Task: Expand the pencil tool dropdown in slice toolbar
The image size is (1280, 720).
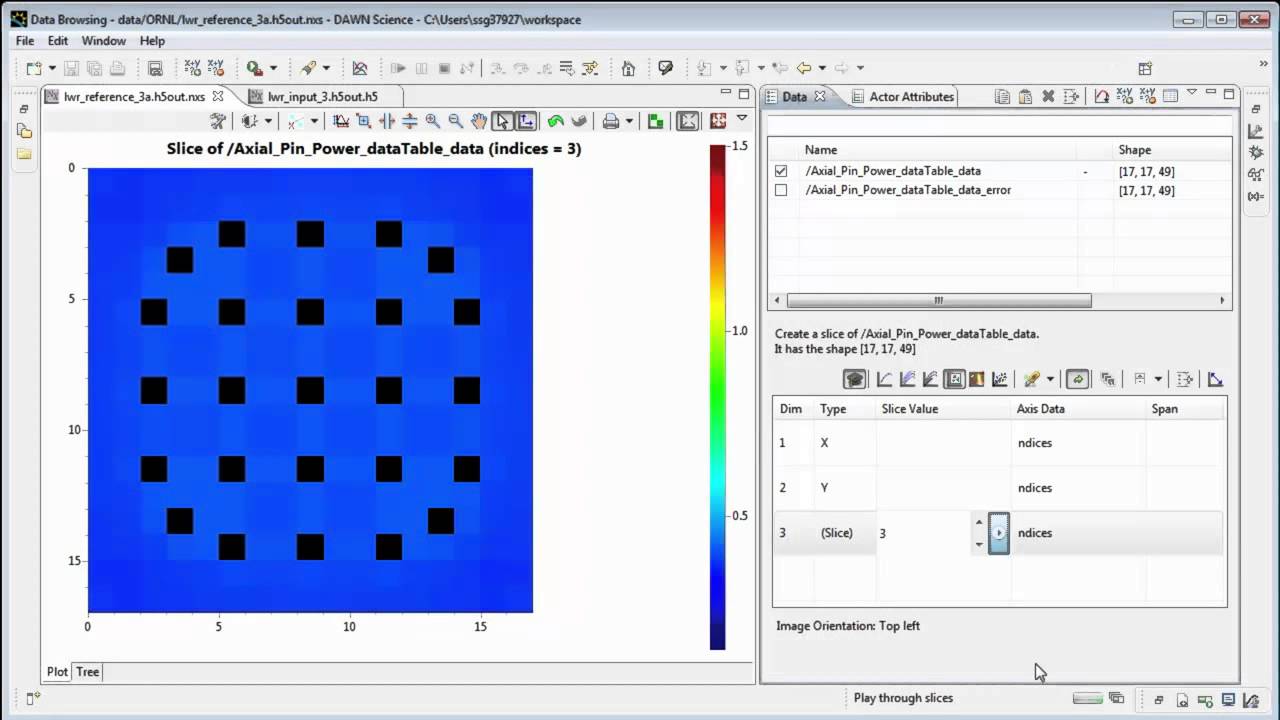Action: coord(1050,379)
